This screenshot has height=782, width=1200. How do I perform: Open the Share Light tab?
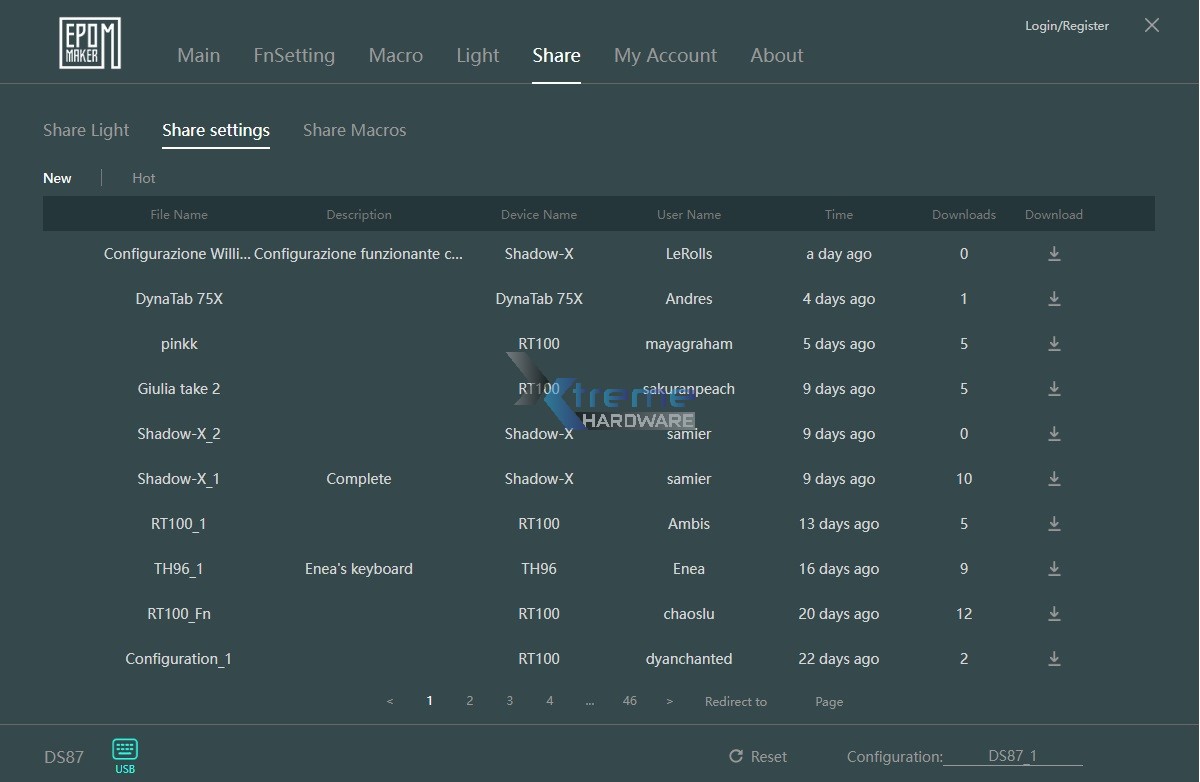pos(86,130)
